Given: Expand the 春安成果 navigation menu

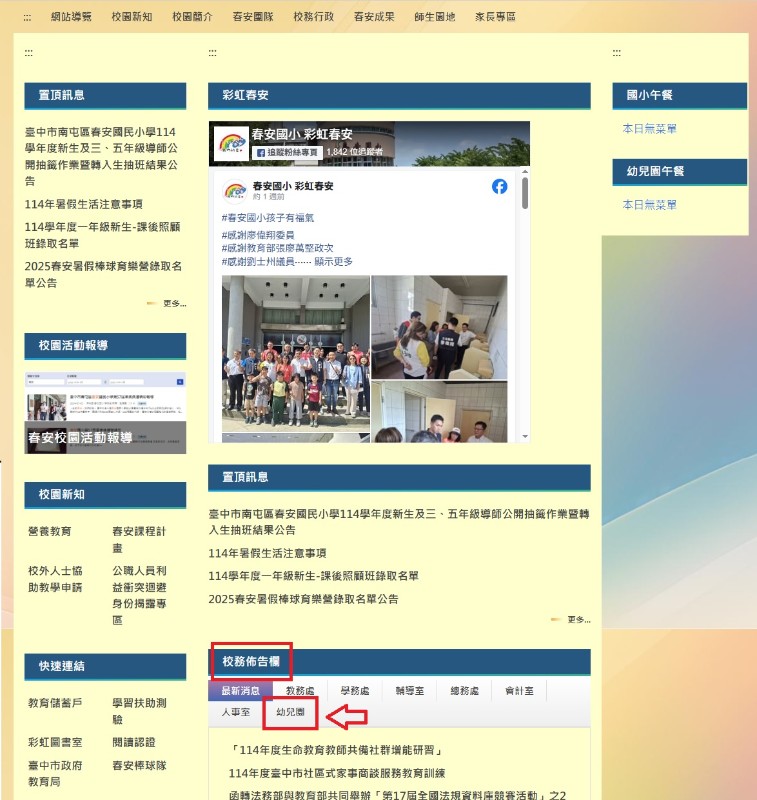Looking at the screenshot, I should pos(374,17).
